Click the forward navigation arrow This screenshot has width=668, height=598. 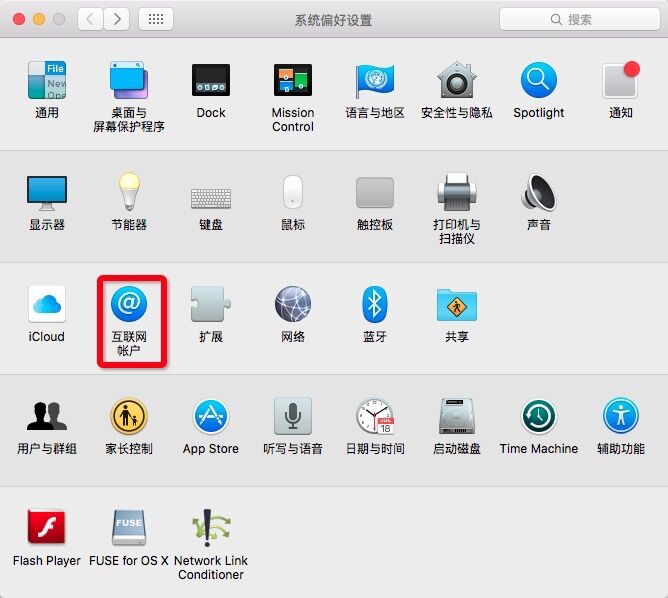116,19
